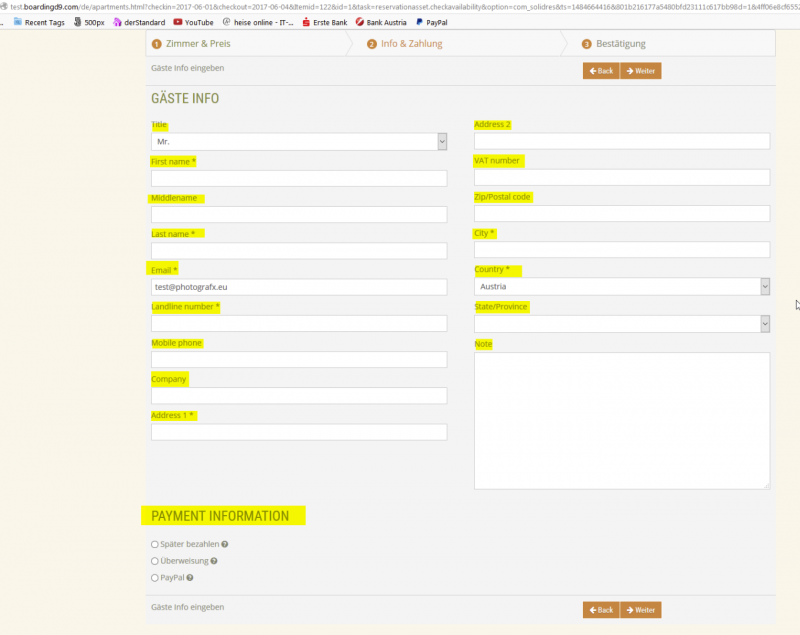Click help icon beside PayPal payment option
Screen dimensions: 800x635
click(x=190, y=578)
